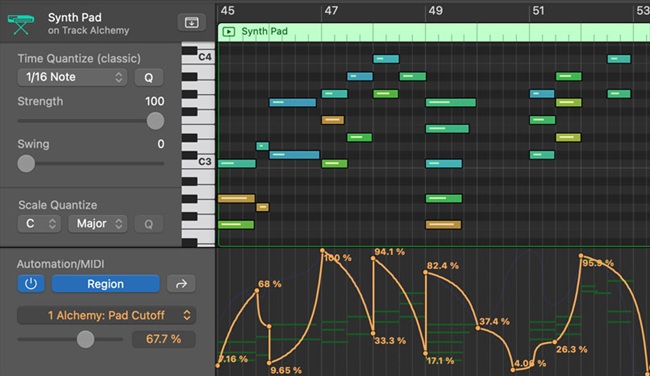Click the play icon in Synth Pad region header
650x376 pixels.
pyautogui.click(x=229, y=32)
